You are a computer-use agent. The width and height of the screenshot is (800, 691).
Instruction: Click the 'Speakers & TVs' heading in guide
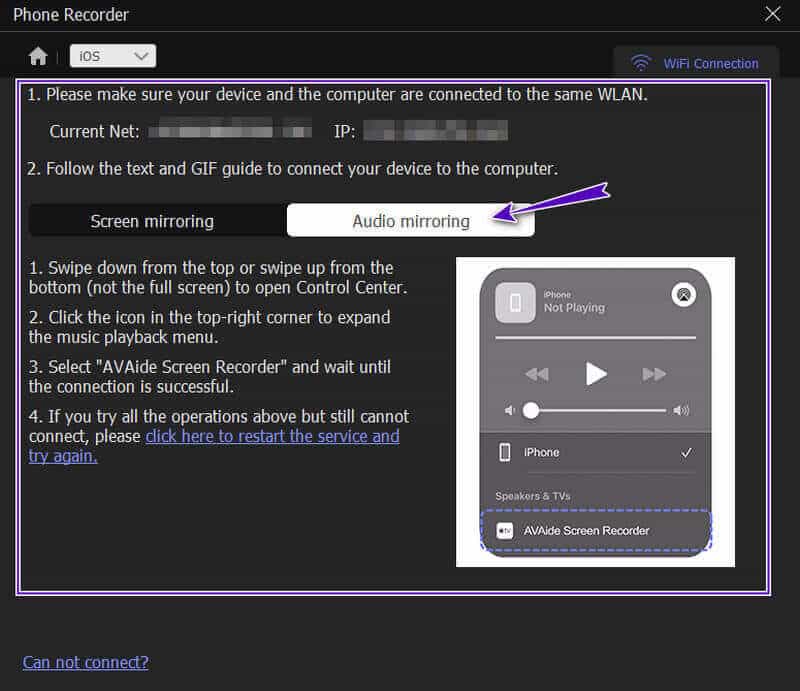[533, 496]
